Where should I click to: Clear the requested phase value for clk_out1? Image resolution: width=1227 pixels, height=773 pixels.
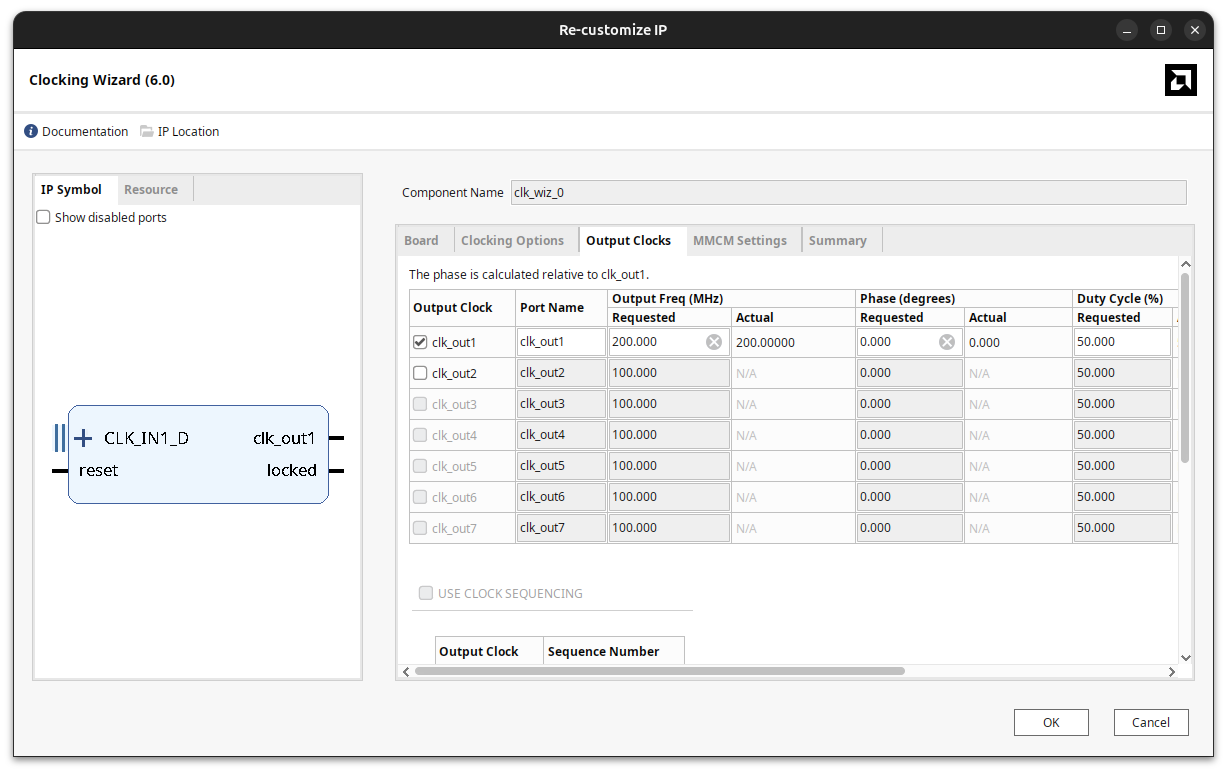(946, 342)
